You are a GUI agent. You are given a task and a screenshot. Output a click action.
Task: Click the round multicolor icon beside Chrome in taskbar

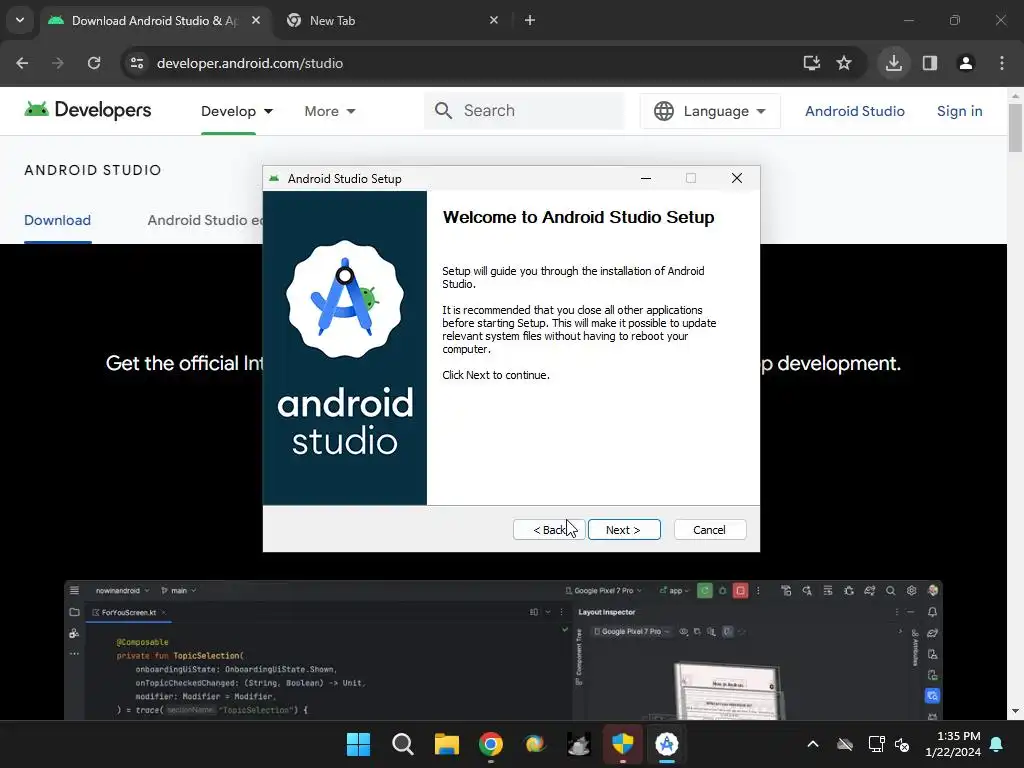point(534,744)
